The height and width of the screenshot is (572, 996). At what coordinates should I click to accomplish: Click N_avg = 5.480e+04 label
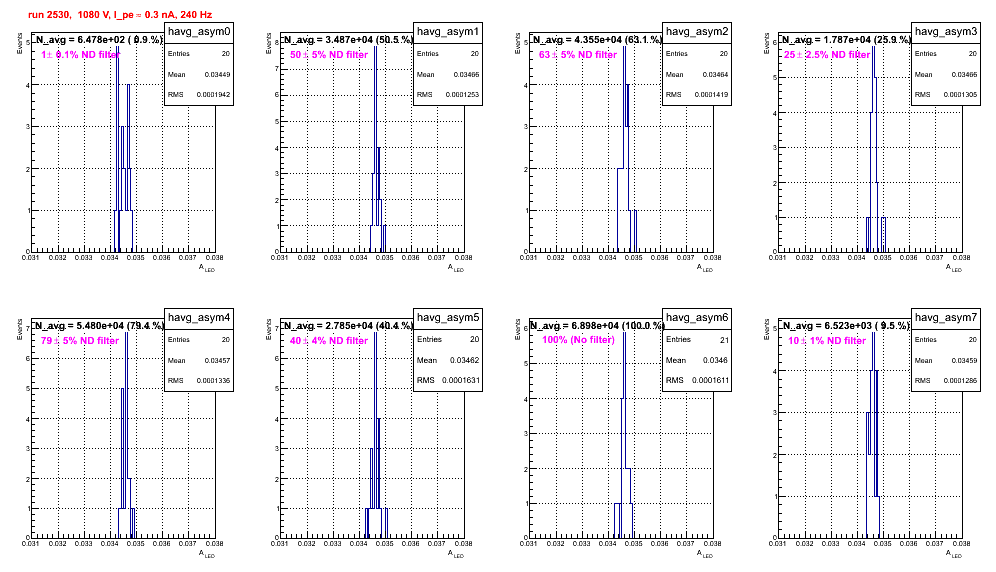pos(98,326)
